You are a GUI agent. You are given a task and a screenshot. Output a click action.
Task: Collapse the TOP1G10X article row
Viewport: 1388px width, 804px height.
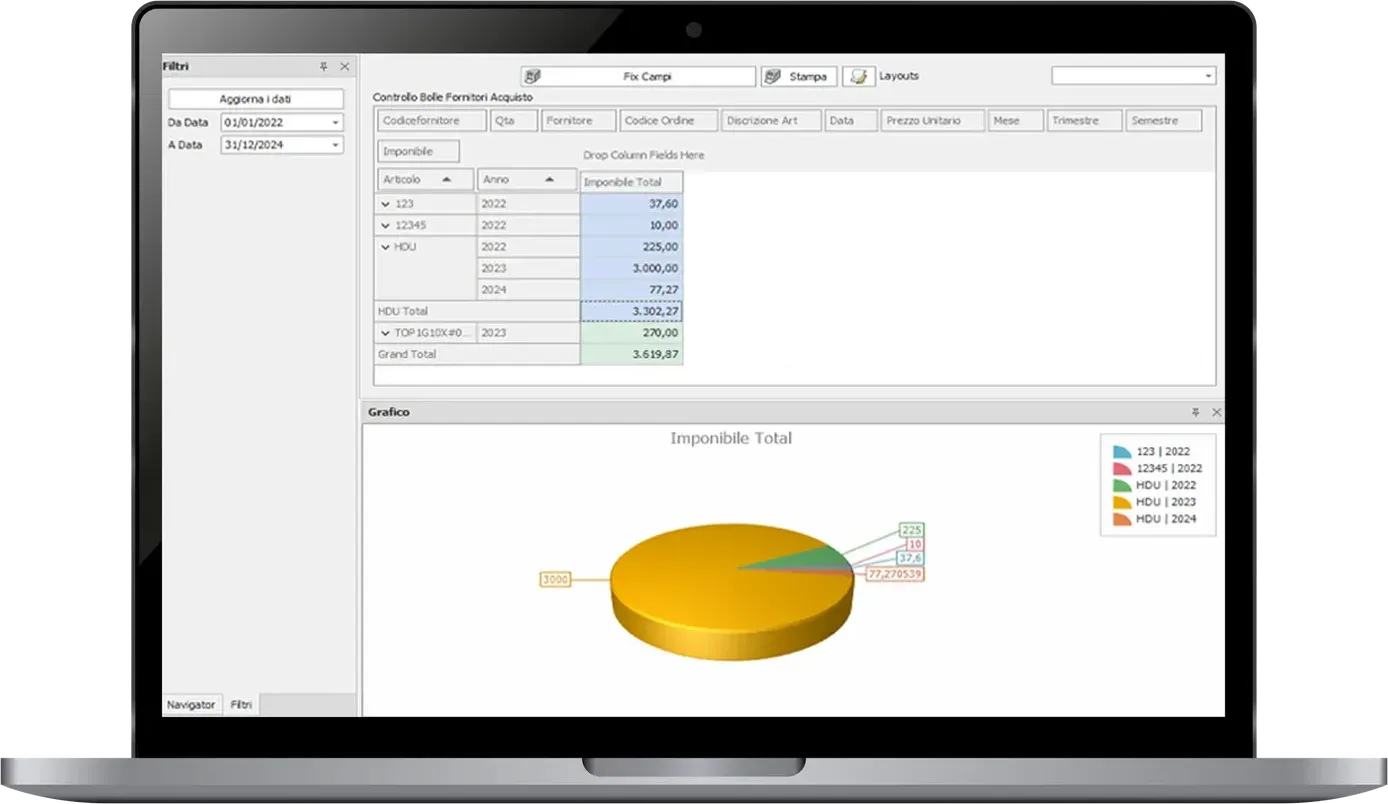(x=386, y=333)
